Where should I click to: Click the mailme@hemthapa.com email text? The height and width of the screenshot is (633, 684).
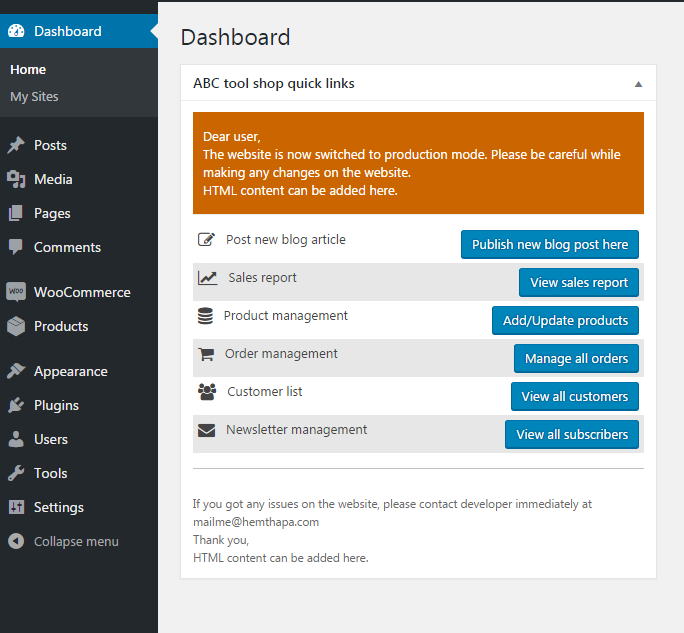click(256, 522)
